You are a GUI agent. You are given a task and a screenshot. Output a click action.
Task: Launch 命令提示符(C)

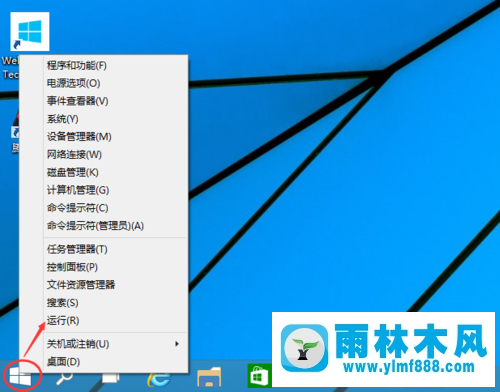pyautogui.click(x=104, y=208)
